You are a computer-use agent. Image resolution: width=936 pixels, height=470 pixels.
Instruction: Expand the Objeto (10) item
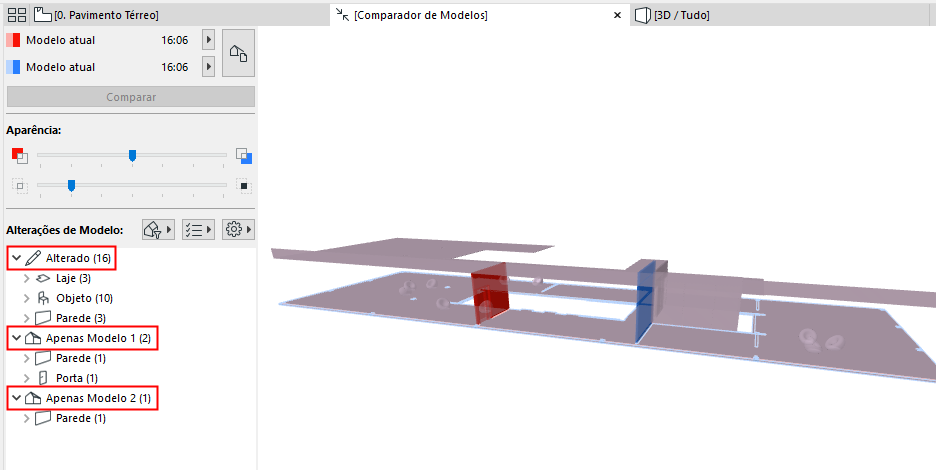26,298
